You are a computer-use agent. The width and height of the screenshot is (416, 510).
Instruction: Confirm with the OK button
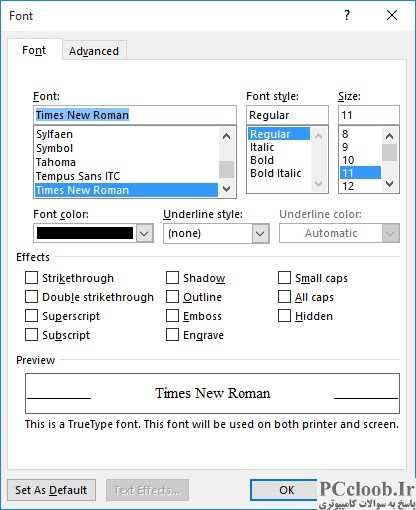287,490
